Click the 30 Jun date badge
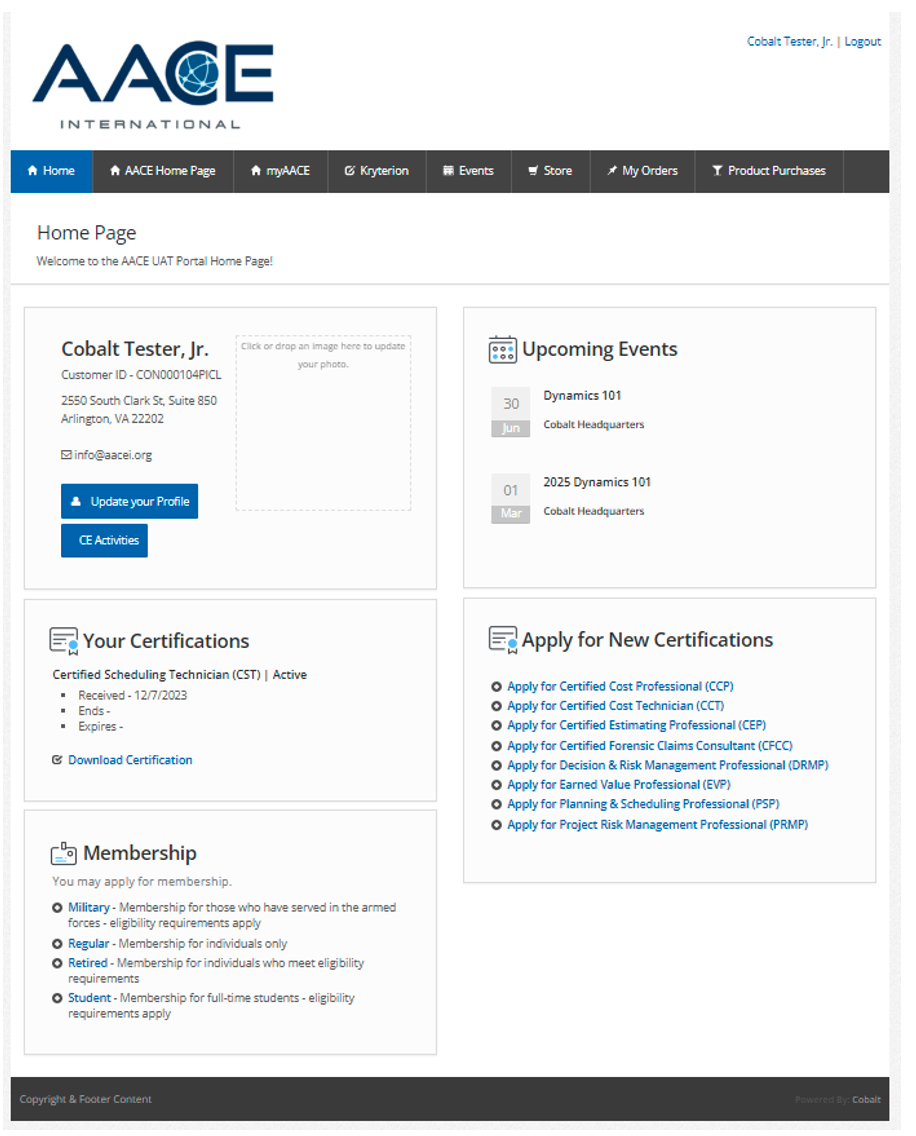Viewport: 916px width, 1136px height. pos(511,412)
